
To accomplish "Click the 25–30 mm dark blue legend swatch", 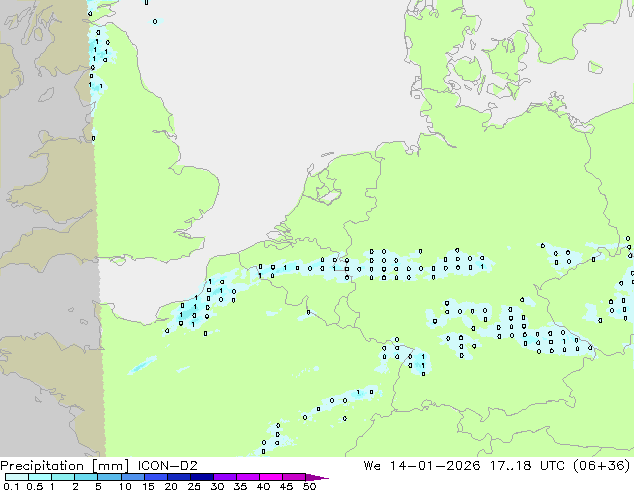I will coord(202,477).
